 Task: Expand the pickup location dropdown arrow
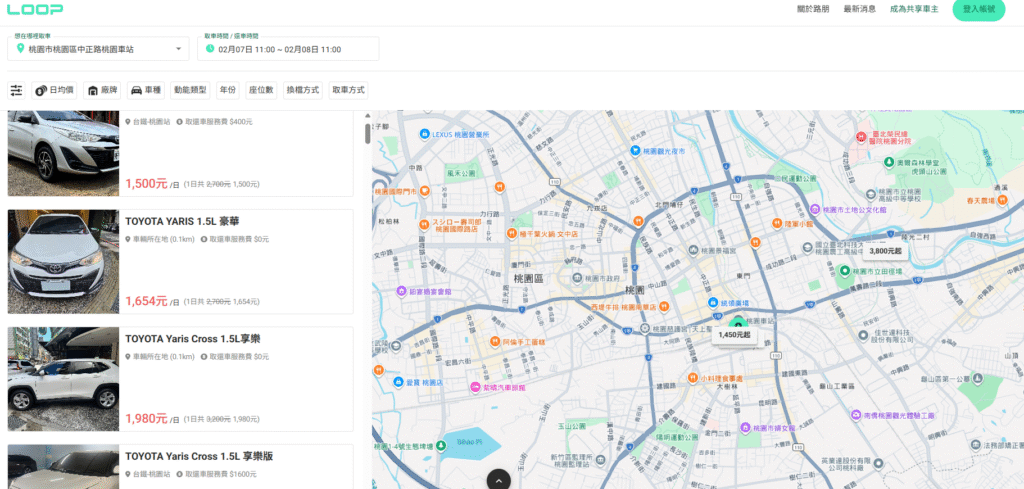pyautogui.click(x=178, y=48)
